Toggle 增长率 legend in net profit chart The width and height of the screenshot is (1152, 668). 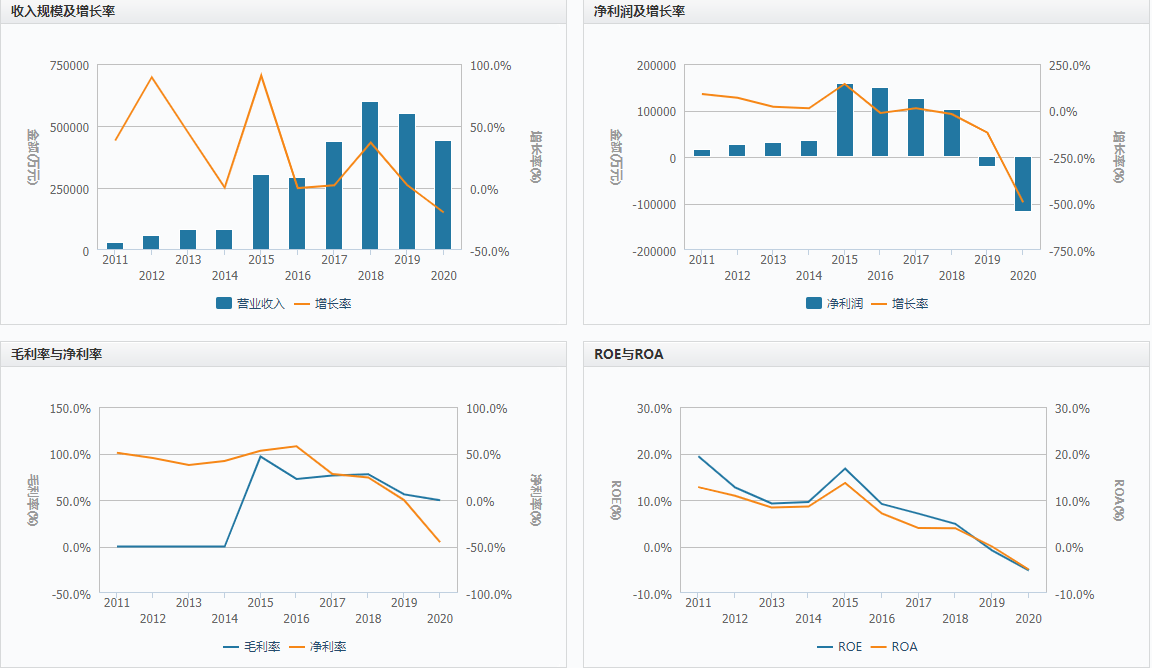(x=900, y=304)
